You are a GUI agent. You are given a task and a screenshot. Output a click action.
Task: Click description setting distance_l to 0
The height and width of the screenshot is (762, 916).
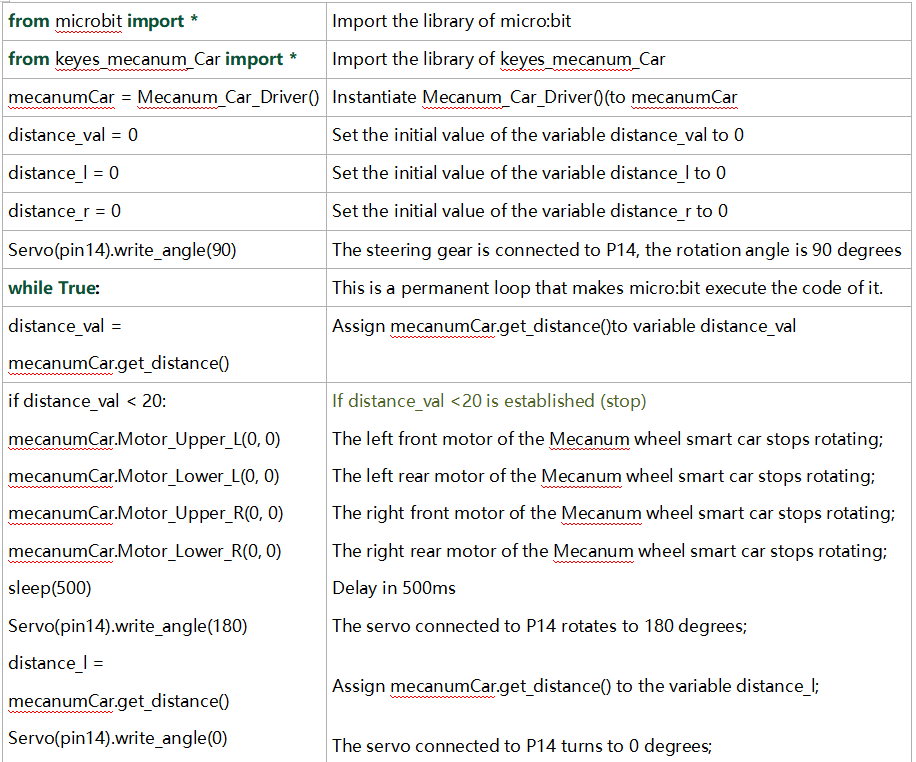pos(529,174)
